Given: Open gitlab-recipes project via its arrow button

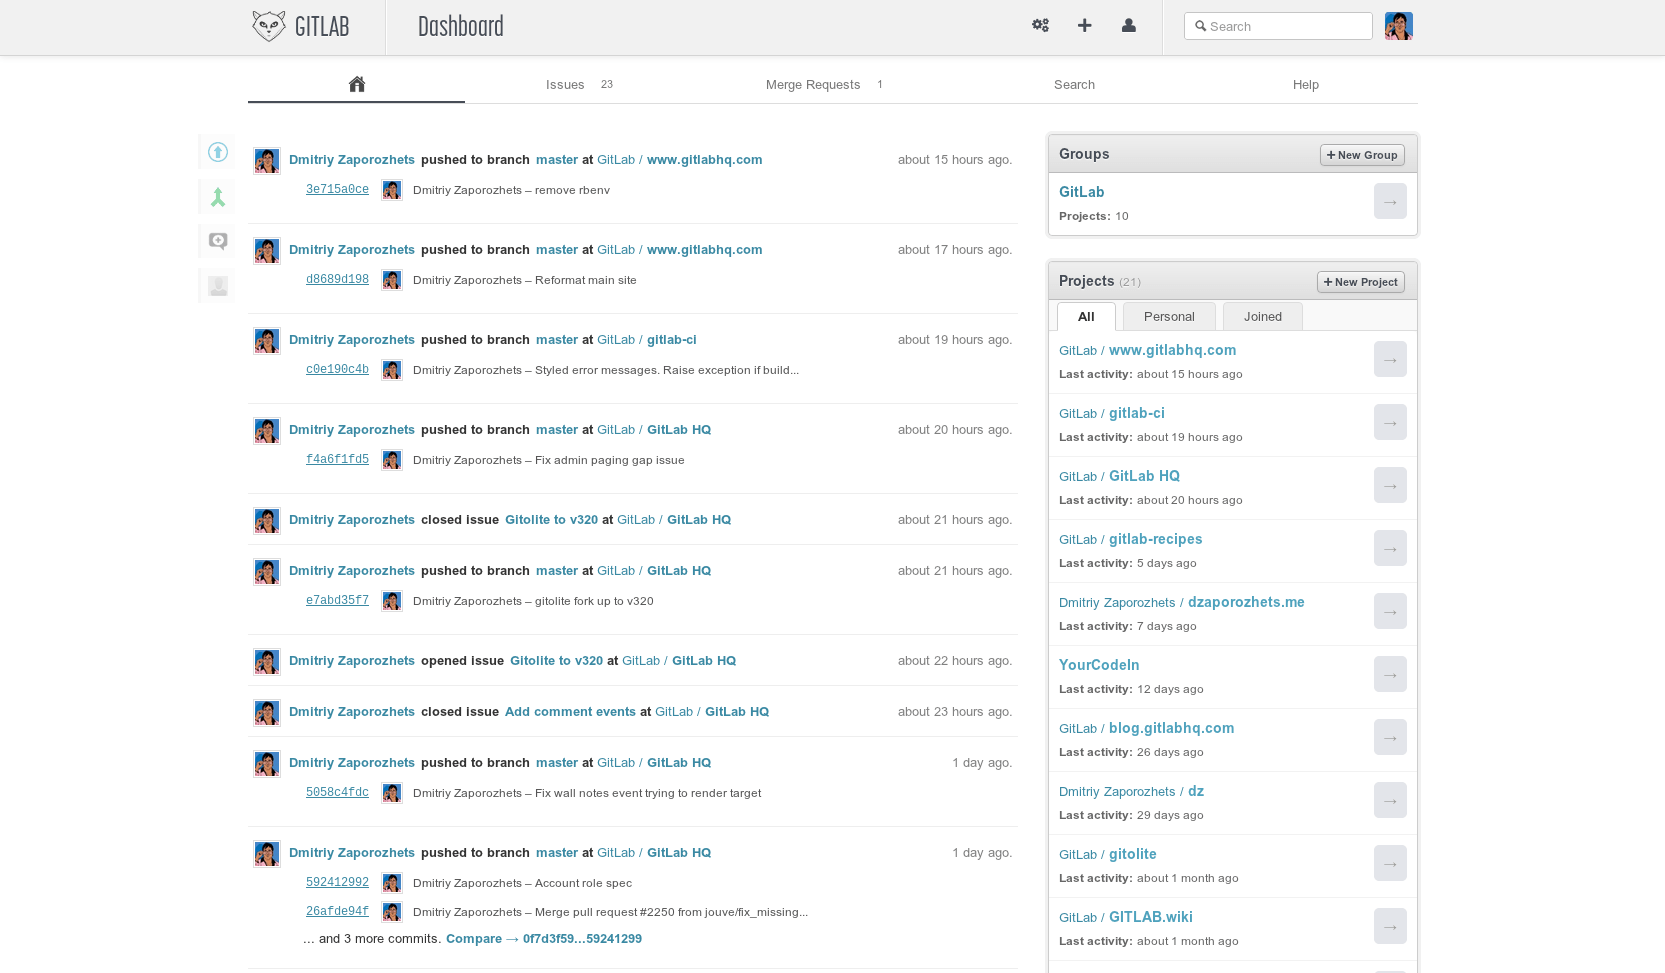Looking at the screenshot, I should pos(1390,548).
